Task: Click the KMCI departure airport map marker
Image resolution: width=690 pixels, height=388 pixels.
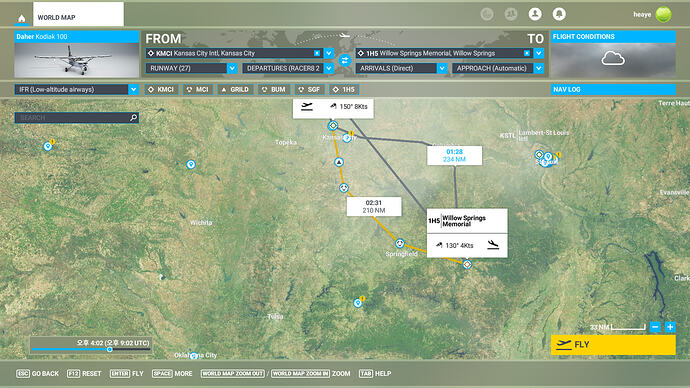Action: click(333, 126)
